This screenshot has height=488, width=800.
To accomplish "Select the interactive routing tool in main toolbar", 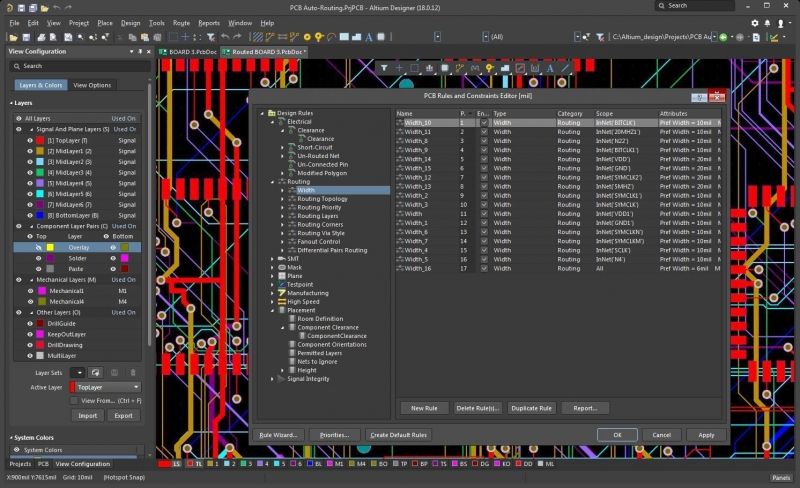I will pos(269,37).
